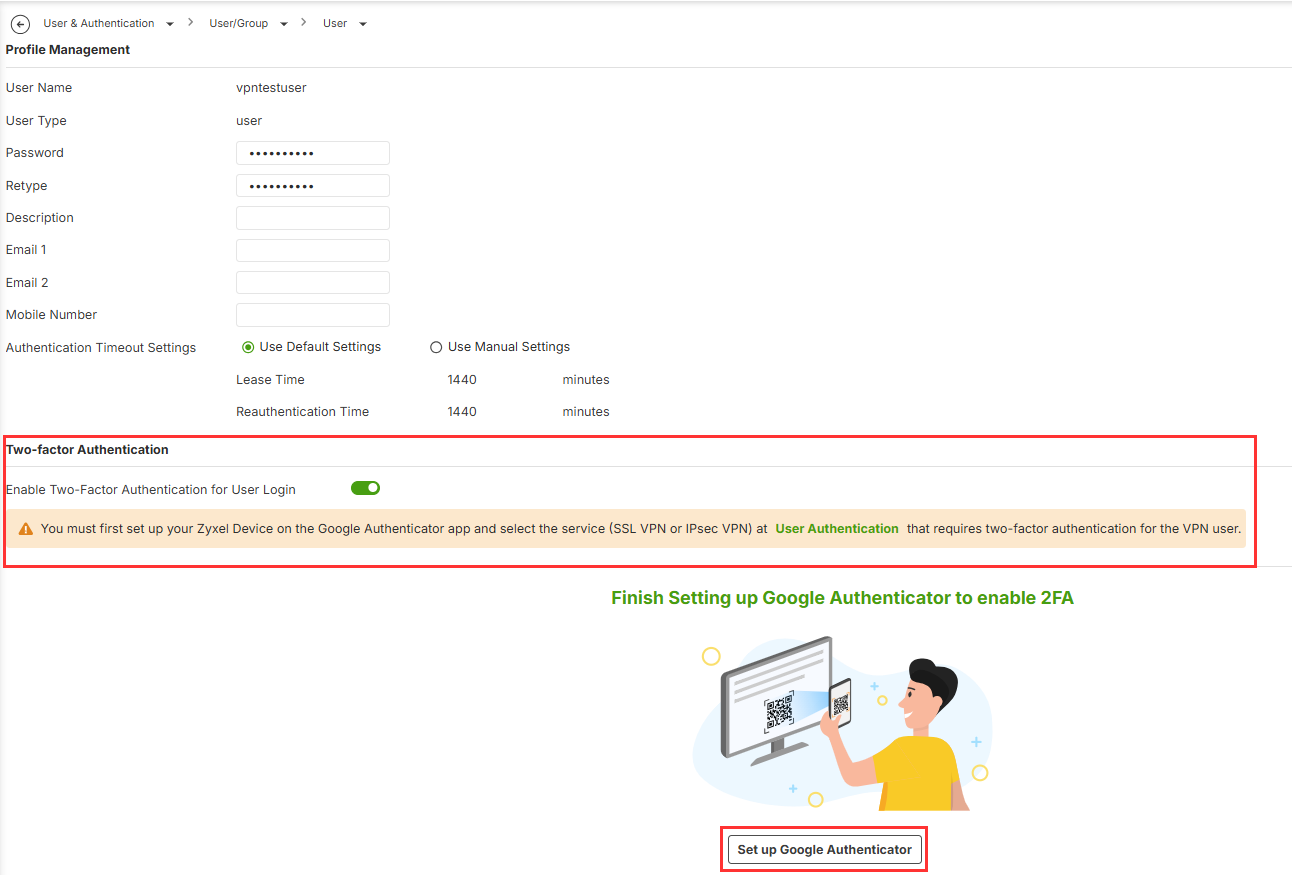Click the Set up Google Authenticator button
The width and height of the screenshot is (1292, 875).
(825, 850)
